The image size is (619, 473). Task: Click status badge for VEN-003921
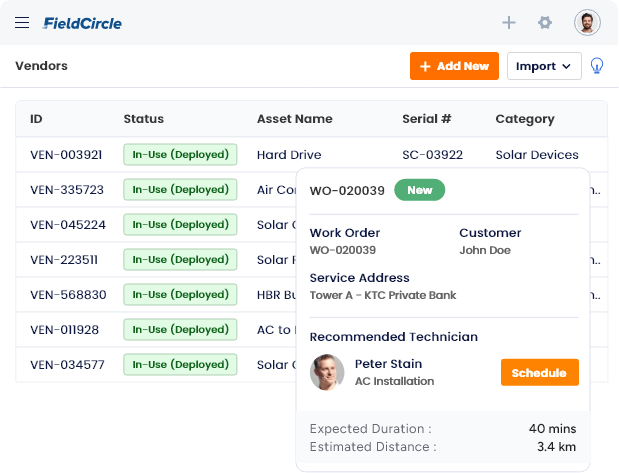point(180,154)
